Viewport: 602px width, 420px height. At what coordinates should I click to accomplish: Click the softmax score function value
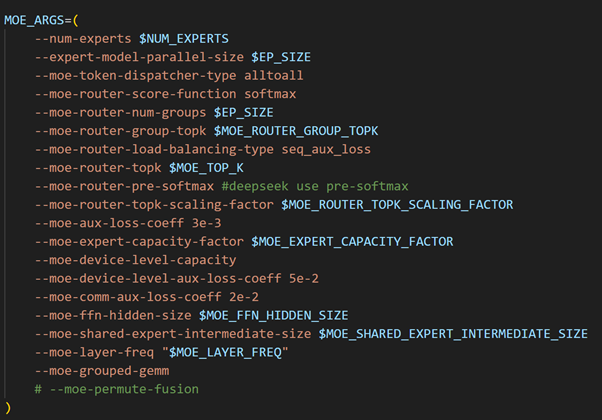(x=270, y=94)
